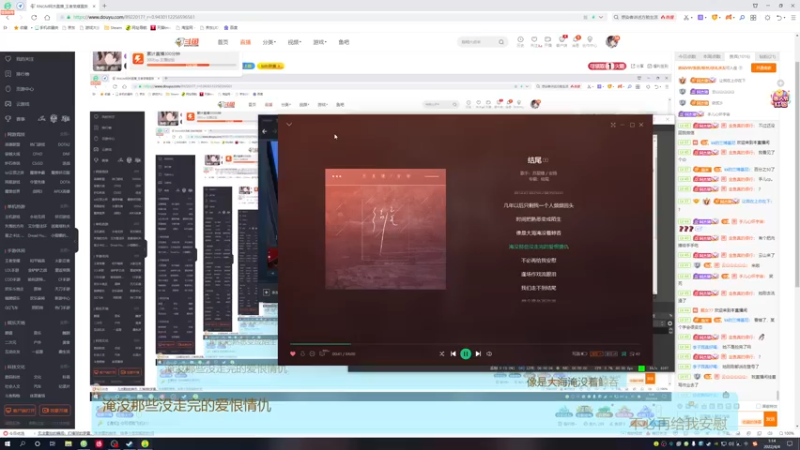The image size is (800, 450).
Task: Open streamer avatar thumbnail at top
Action: tap(107, 61)
